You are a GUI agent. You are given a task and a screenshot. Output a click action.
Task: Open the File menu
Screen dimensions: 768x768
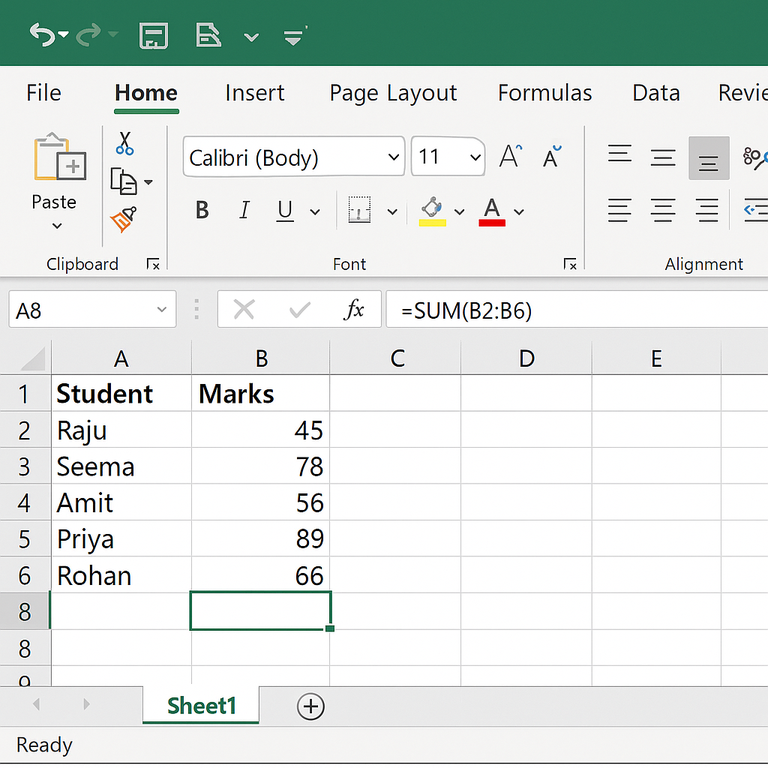44,93
